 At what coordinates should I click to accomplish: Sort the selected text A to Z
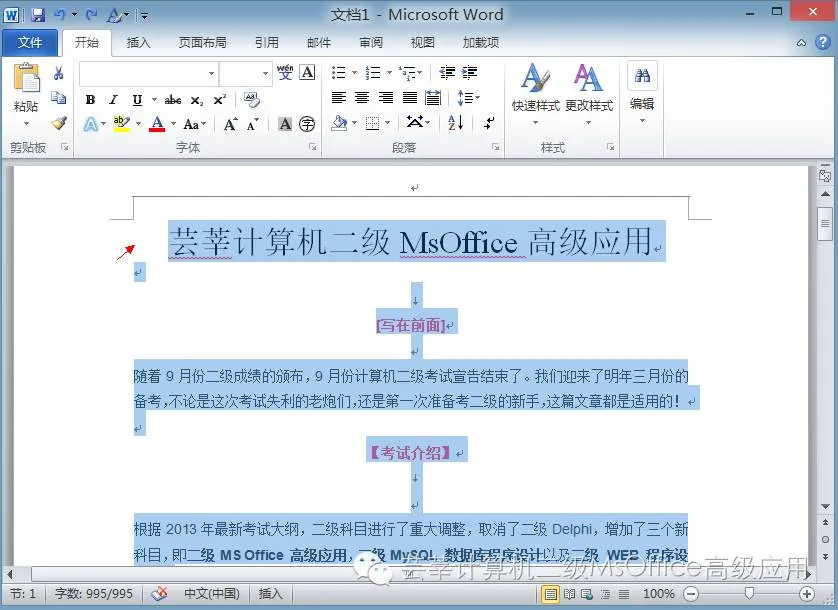click(456, 123)
